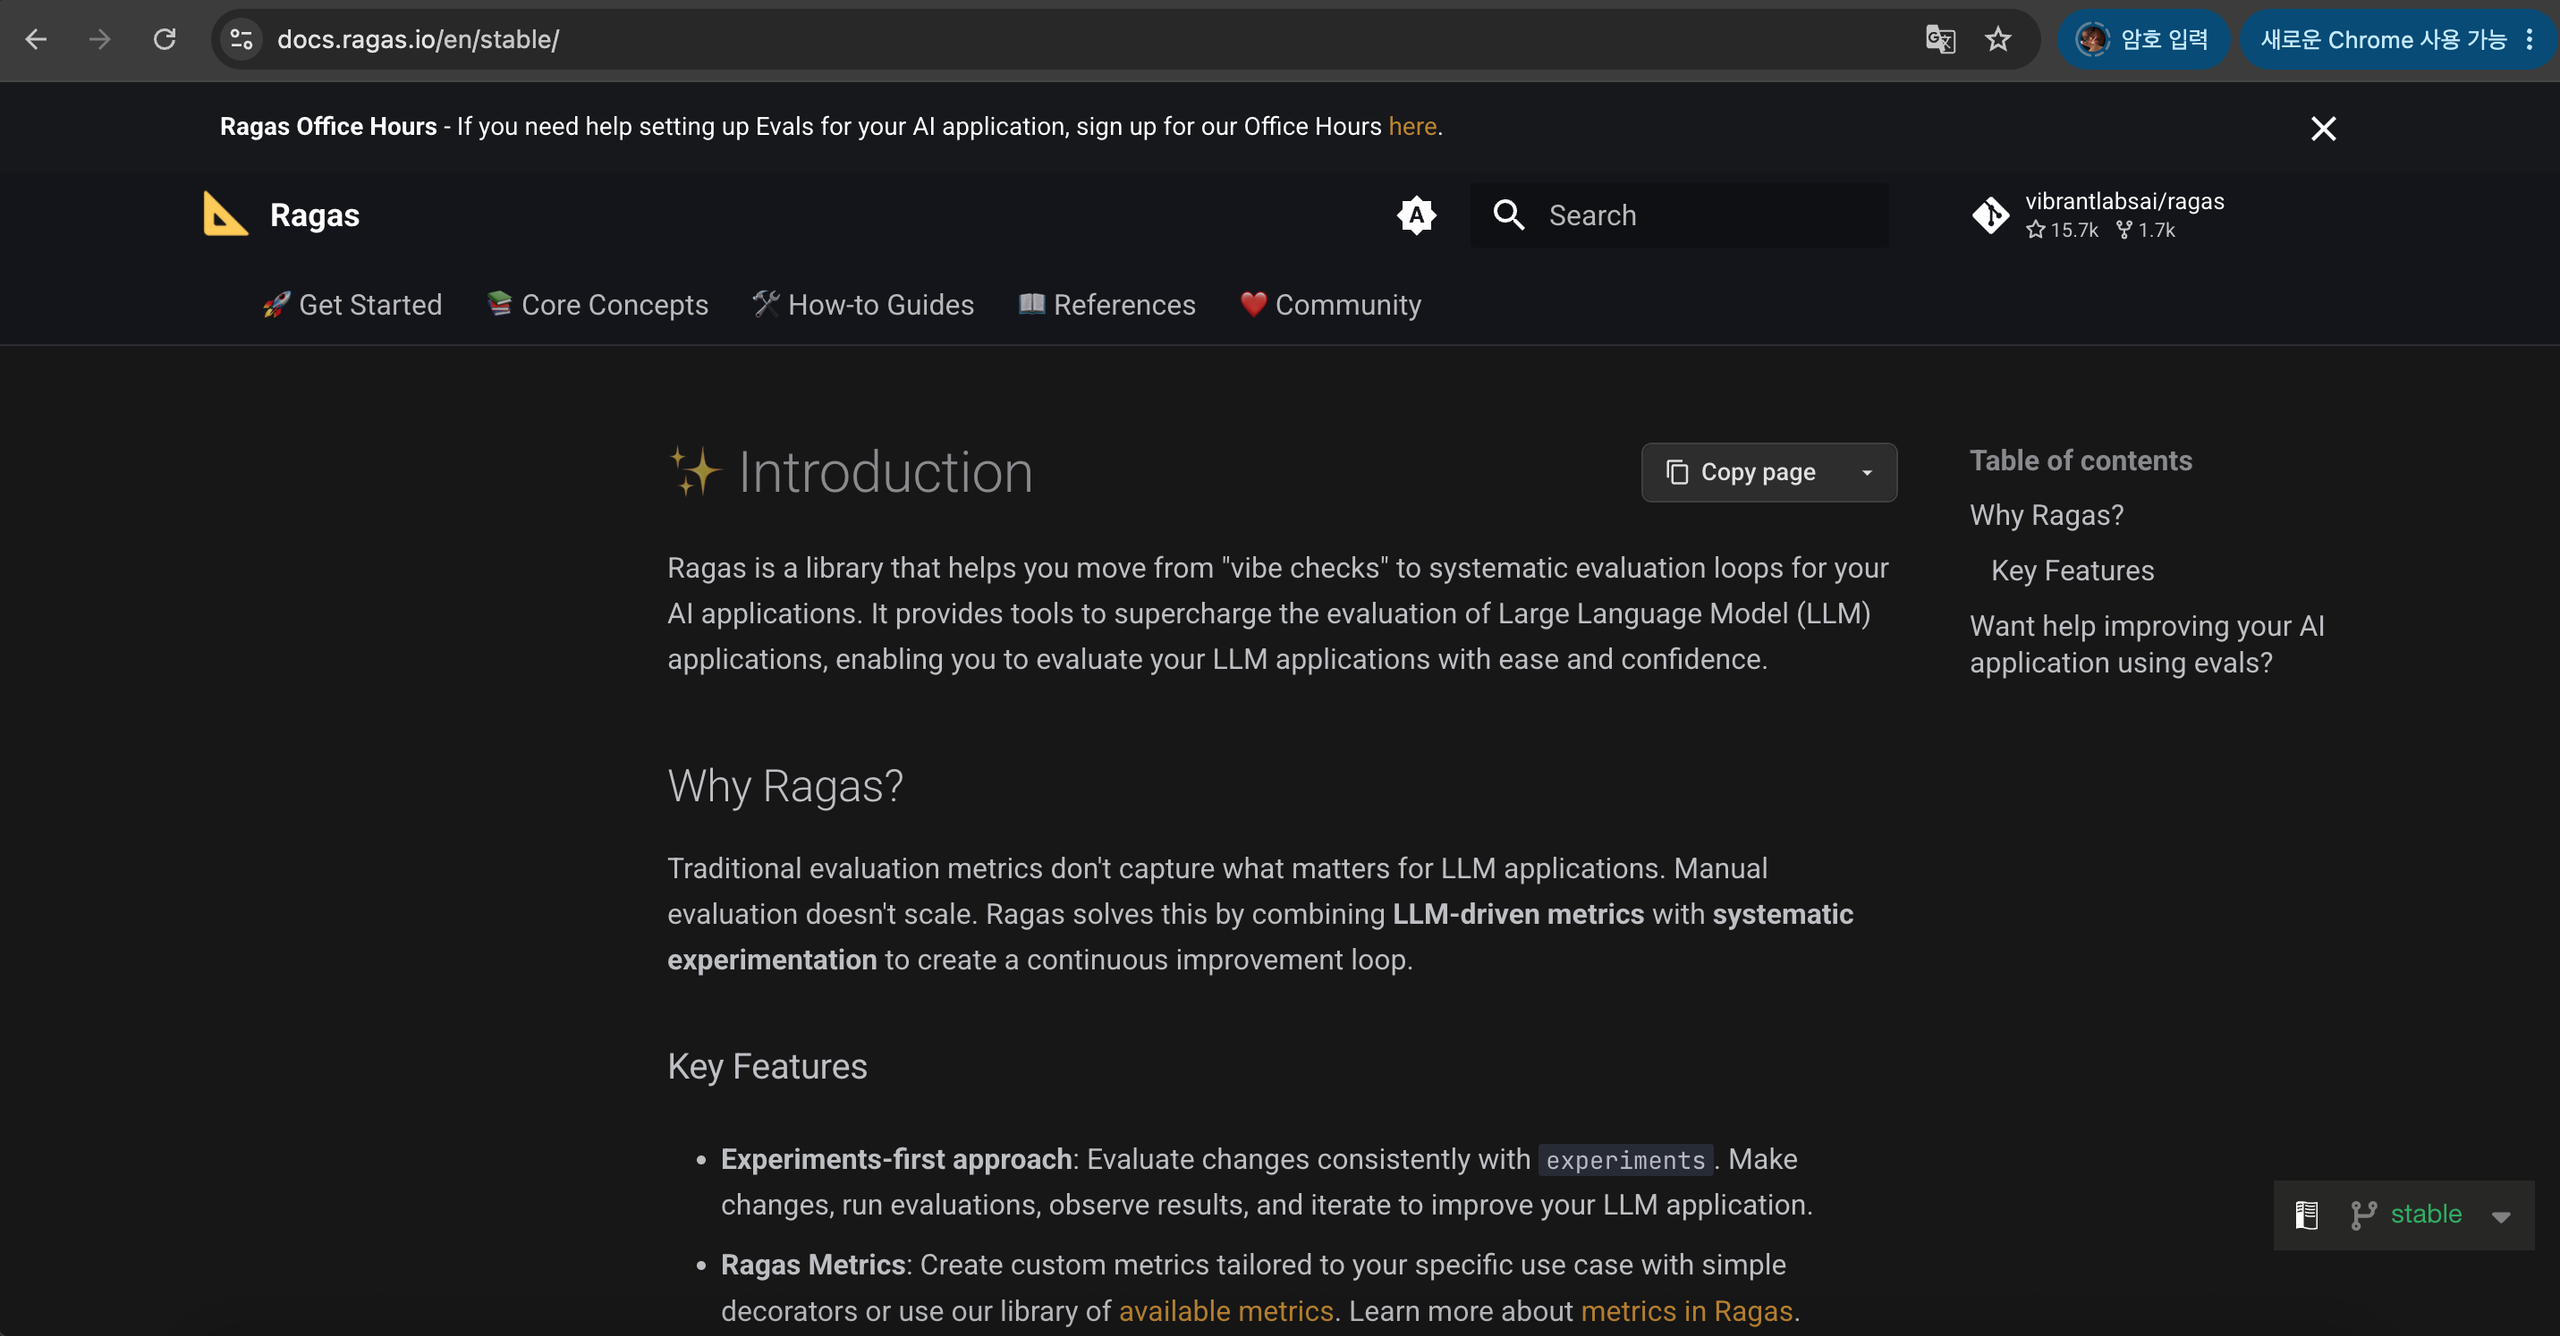Click the git repository diamond icon
2560x1336 pixels.
point(1990,215)
